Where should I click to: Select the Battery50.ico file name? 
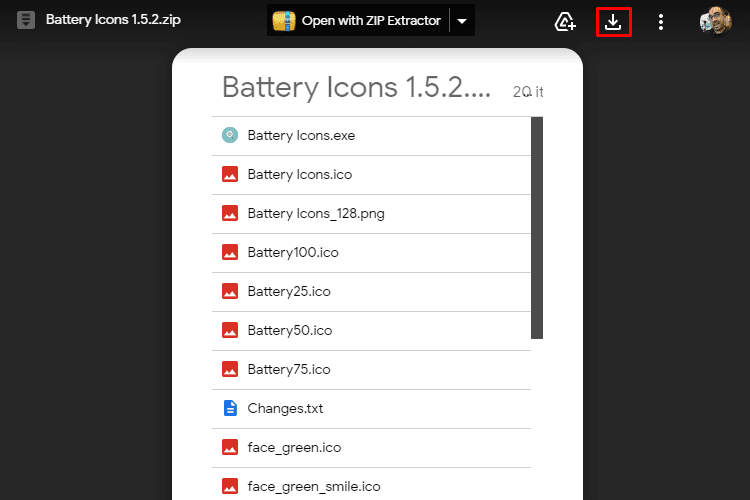point(290,330)
